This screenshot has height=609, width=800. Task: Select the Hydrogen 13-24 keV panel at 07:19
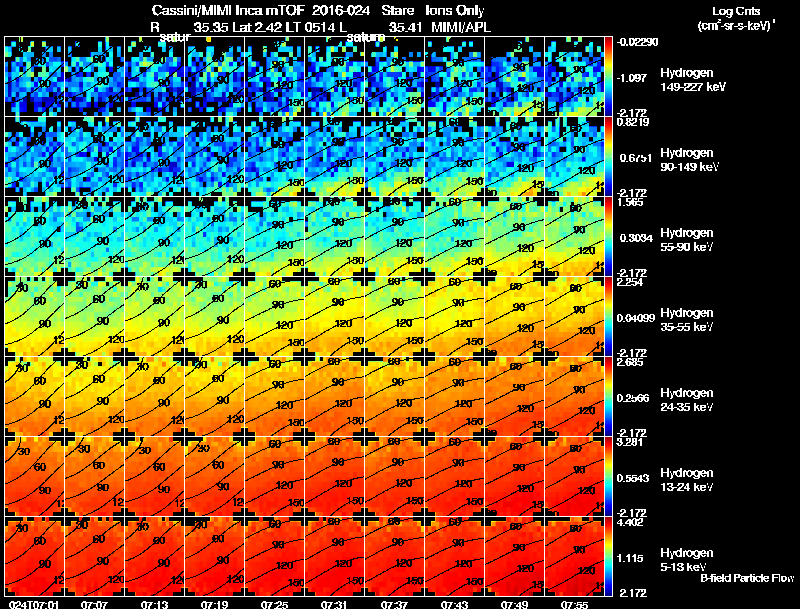coord(214,476)
